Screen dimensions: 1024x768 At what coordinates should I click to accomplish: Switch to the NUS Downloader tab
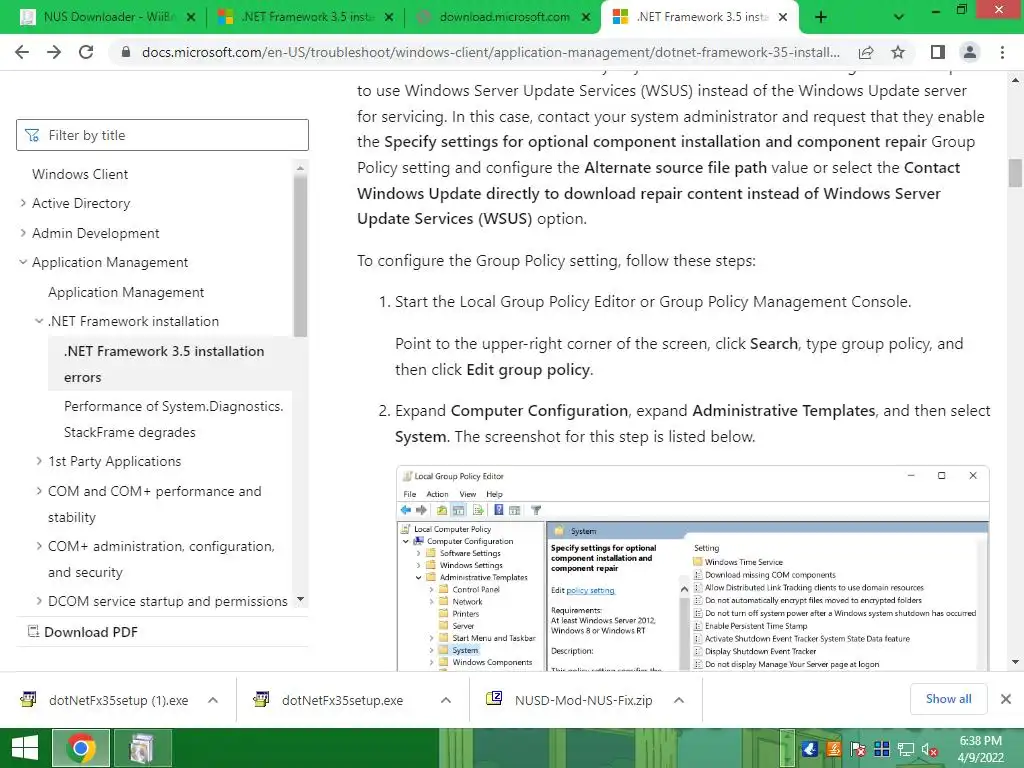pos(106,17)
